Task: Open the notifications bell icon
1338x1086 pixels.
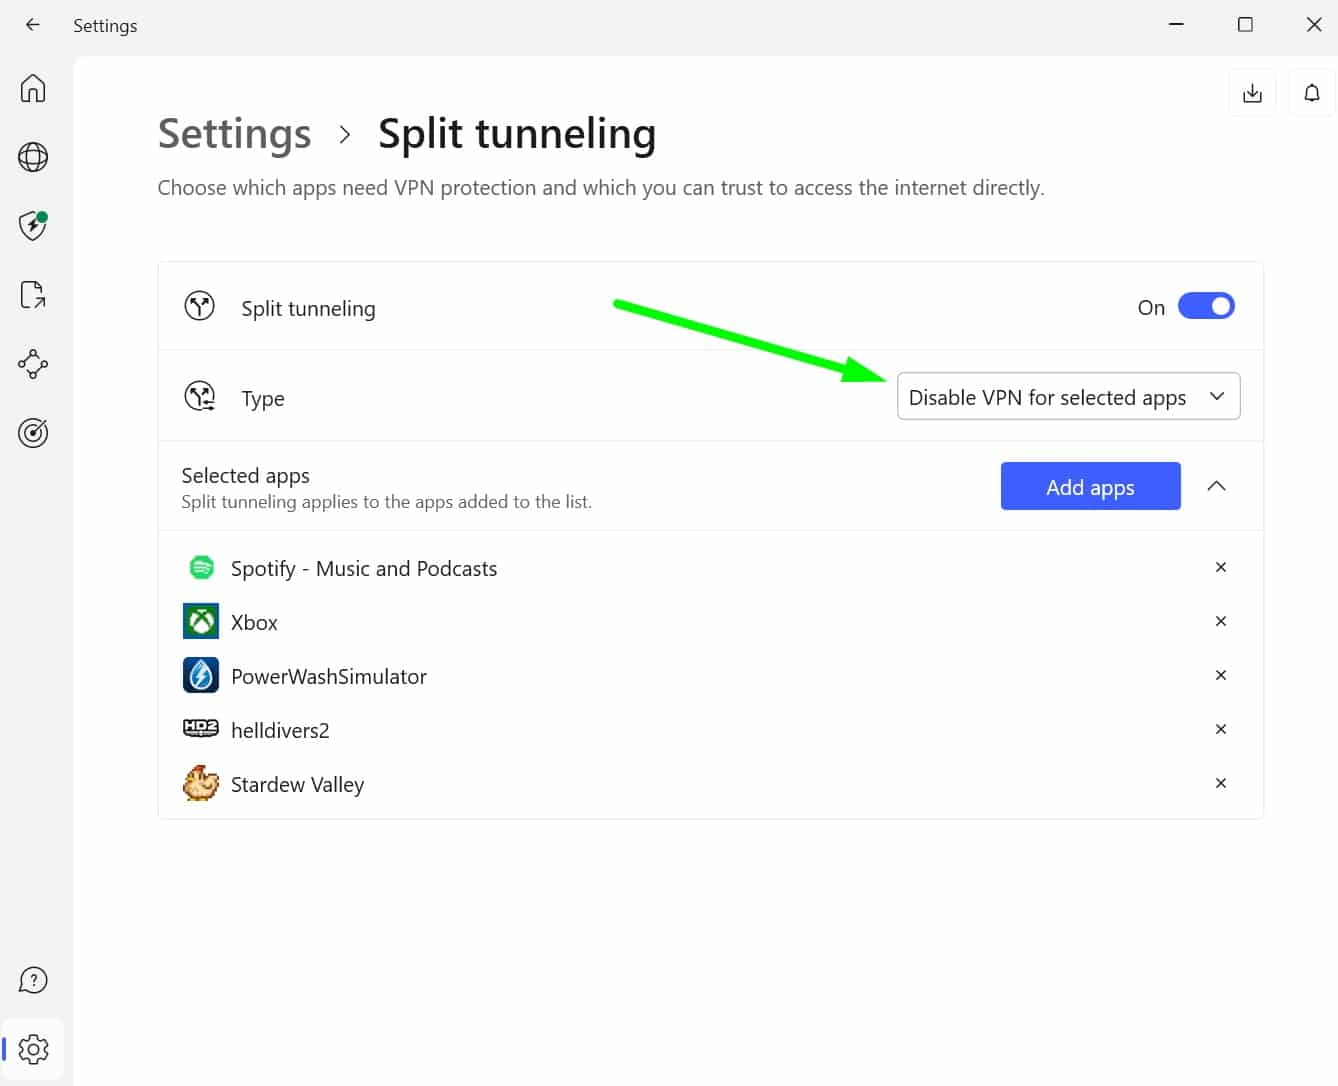Action: [1312, 93]
